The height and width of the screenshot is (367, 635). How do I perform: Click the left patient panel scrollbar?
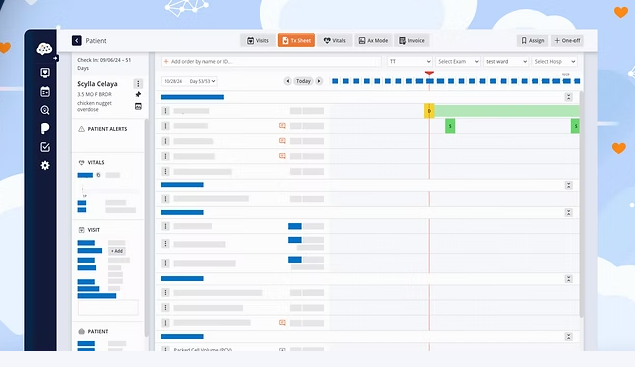click(146, 227)
